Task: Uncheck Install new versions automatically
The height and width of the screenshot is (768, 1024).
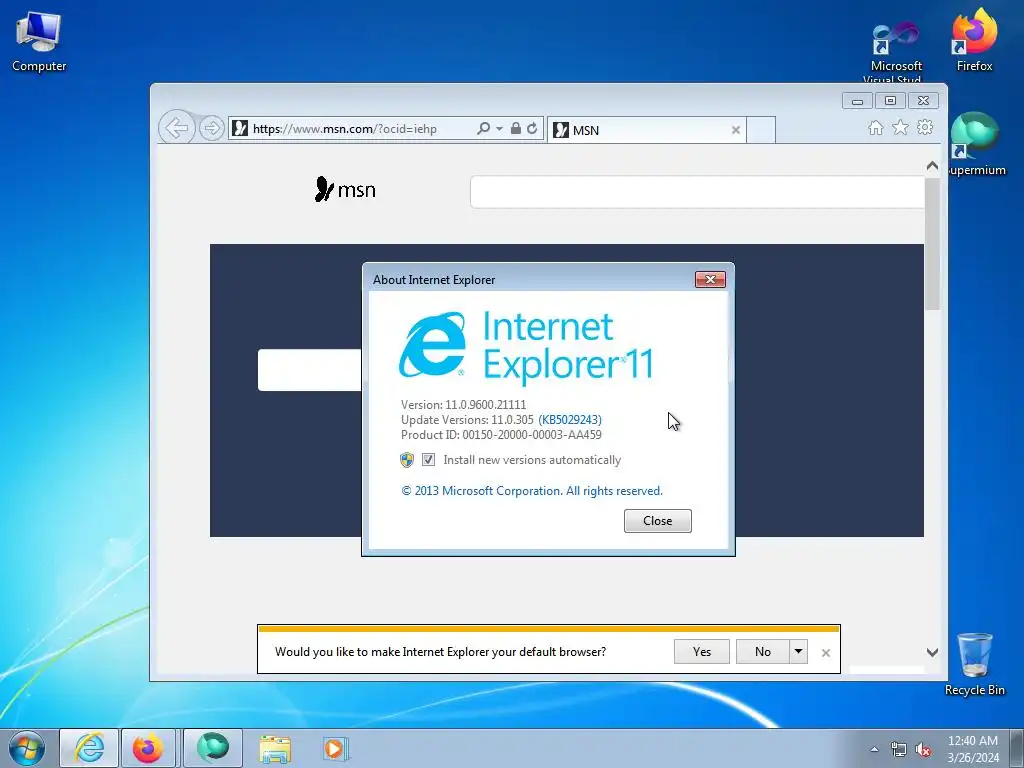Action: 428,460
